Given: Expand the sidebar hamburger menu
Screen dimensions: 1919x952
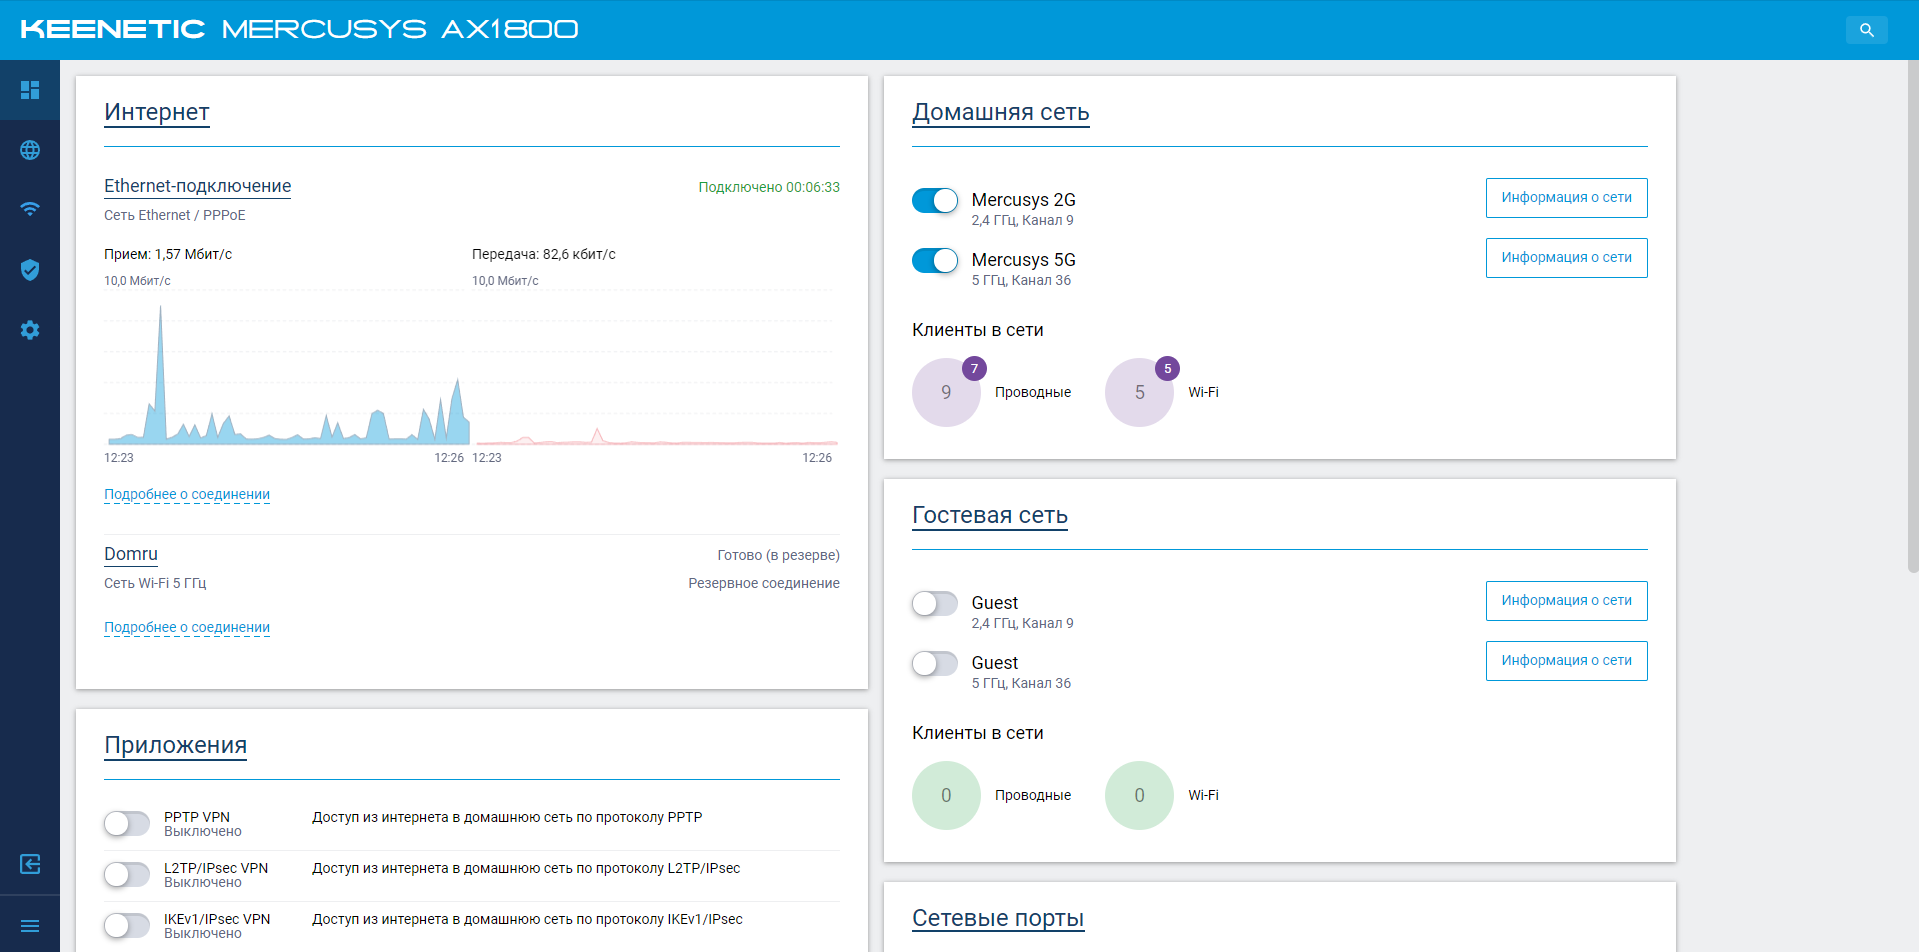Looking at the screenshot, I should pyautogui.click(x=30, y=926).
